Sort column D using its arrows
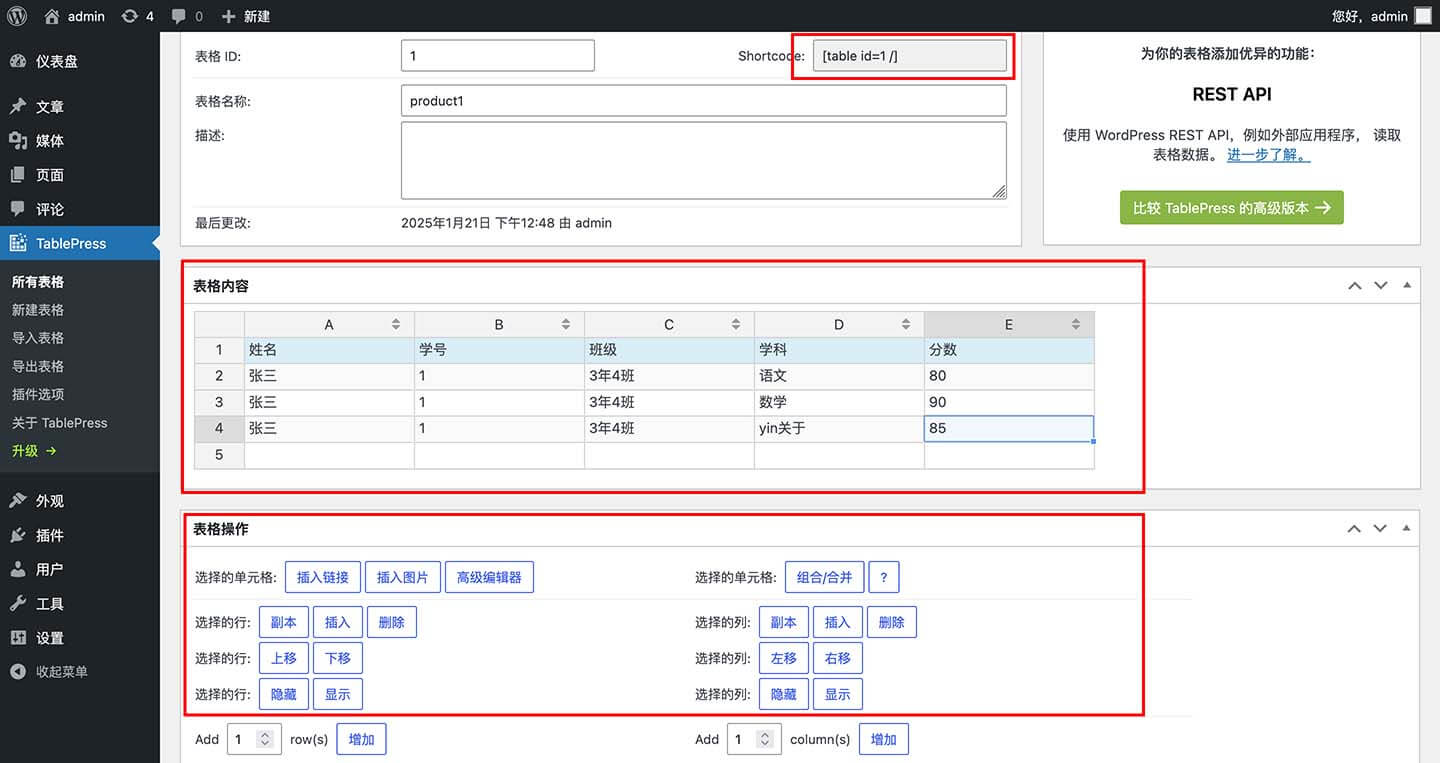Image resolution: width=1440 pixels, height=763 pixels. 906,325
